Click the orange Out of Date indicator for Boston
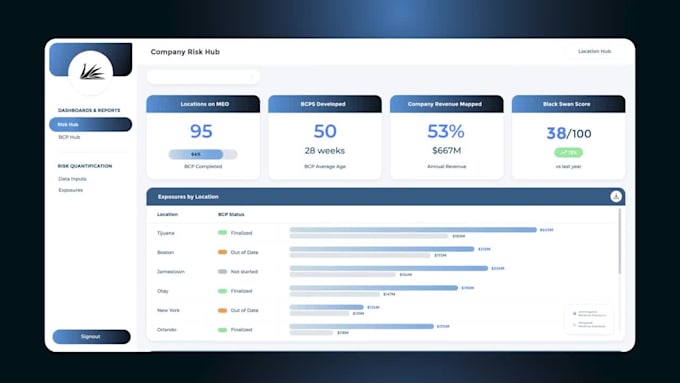 (x=222, y=252)
